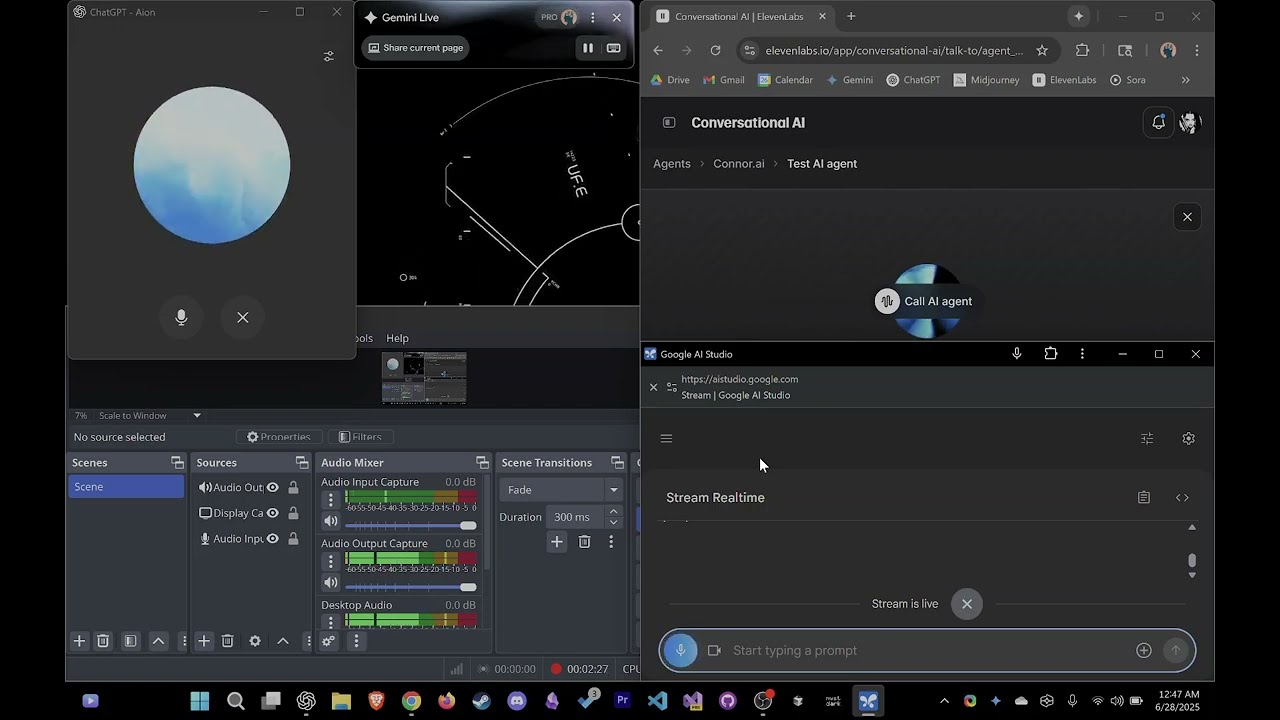
Task: Open Google AI Studio hamburger menu
Action: click(666, 438)
